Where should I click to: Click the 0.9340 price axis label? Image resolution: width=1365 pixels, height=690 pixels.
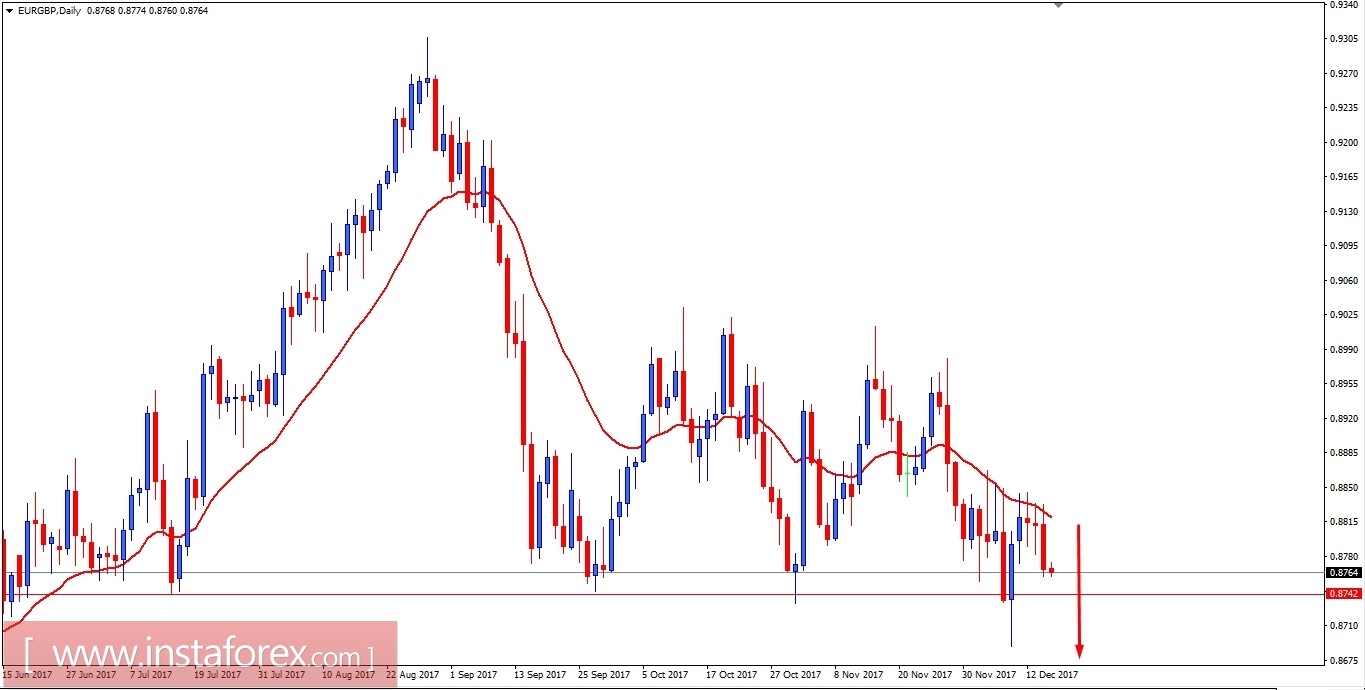(1344, 4)
